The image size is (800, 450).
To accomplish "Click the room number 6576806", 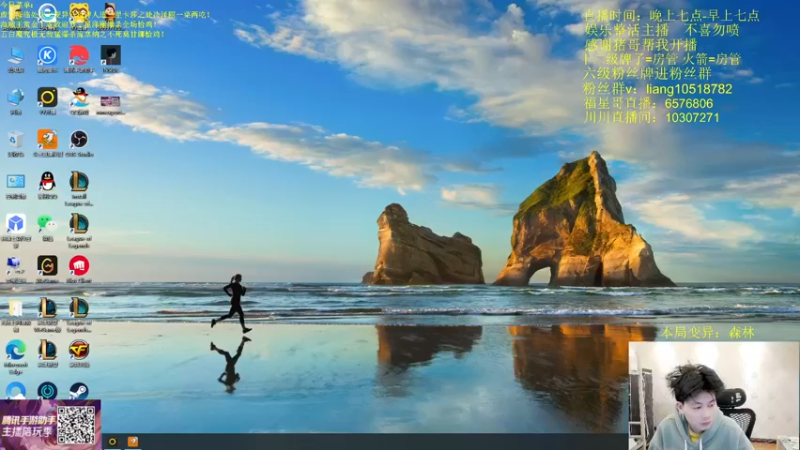I will click(689, 104).
